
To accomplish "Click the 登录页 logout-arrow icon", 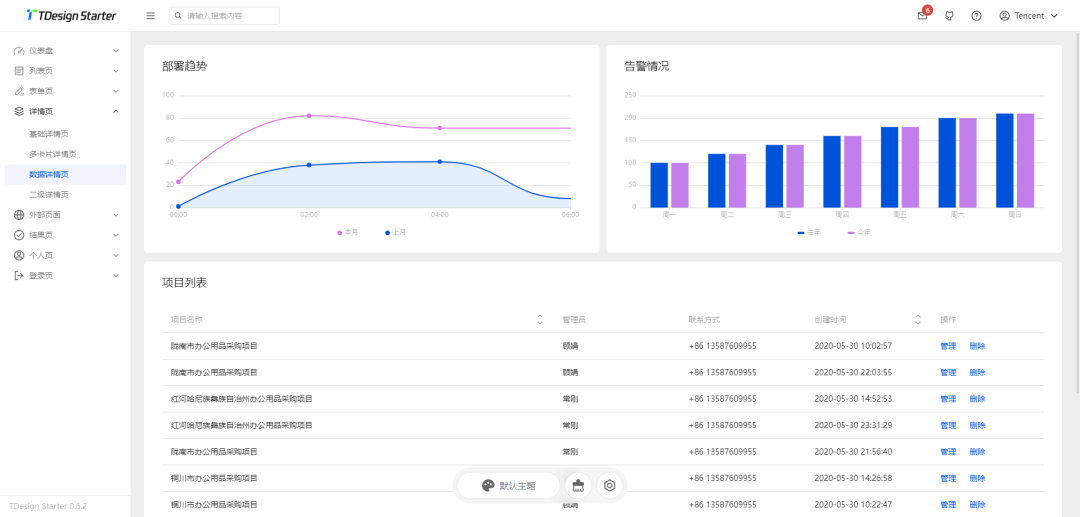I will [19, 275].
